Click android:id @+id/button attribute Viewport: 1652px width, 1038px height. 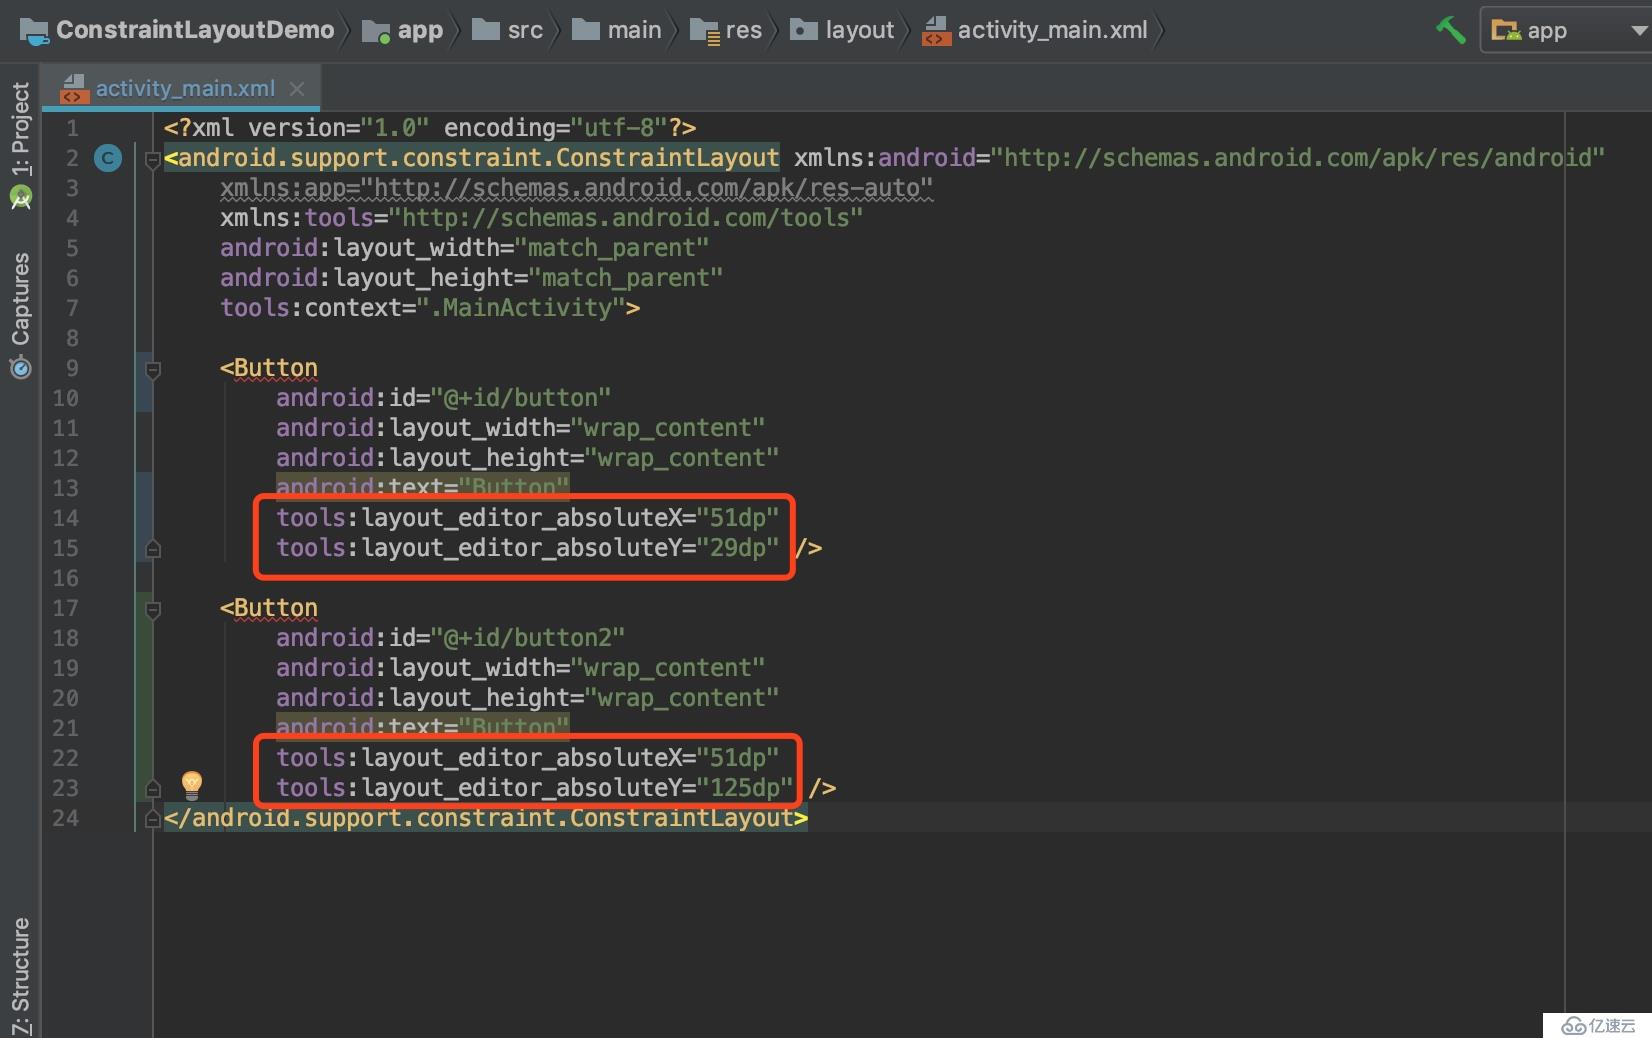(x=443, y=398)
